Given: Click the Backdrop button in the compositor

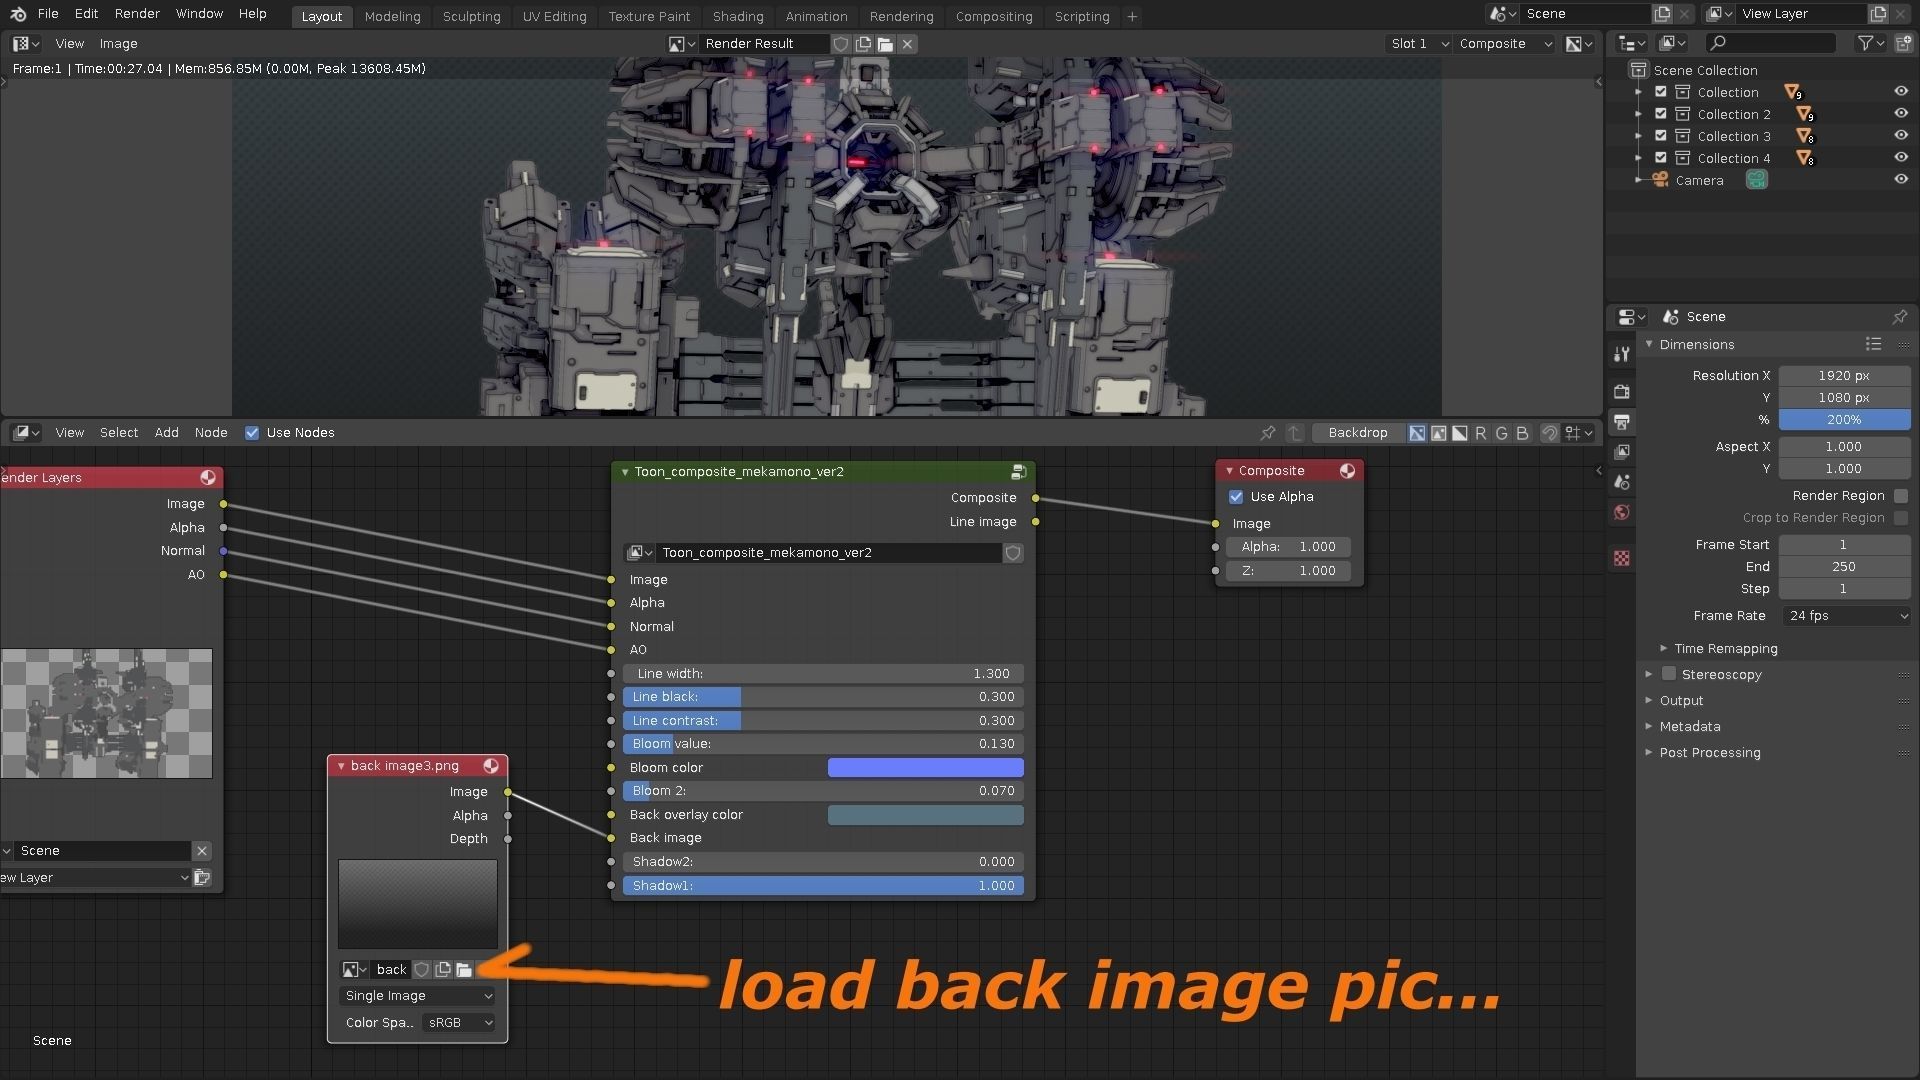Looking at the screenshot, I should pyautogui.click(x=1357, y=432).
